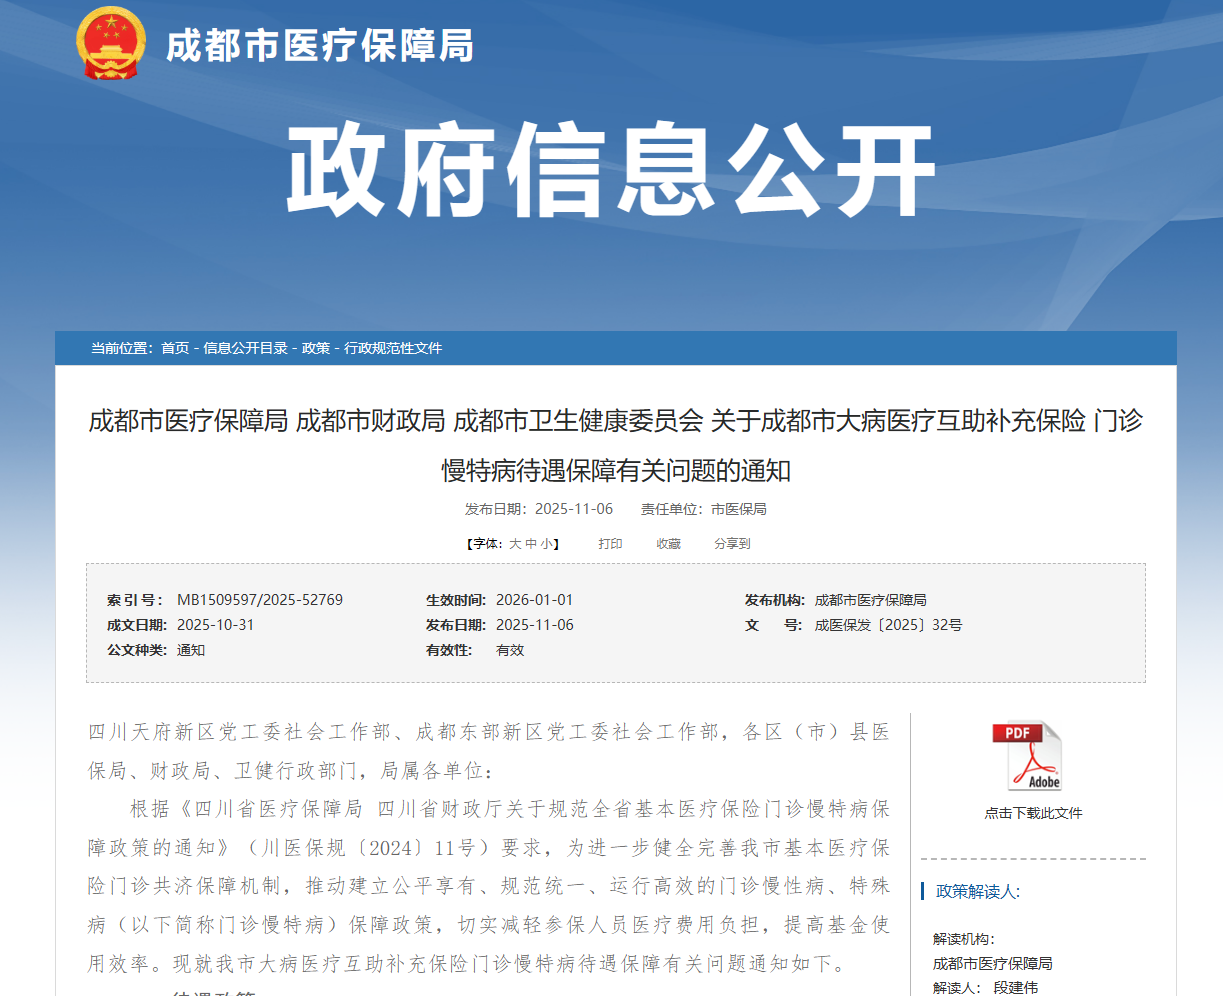Click 收藏 to bookmark this page

pos(668,544)
